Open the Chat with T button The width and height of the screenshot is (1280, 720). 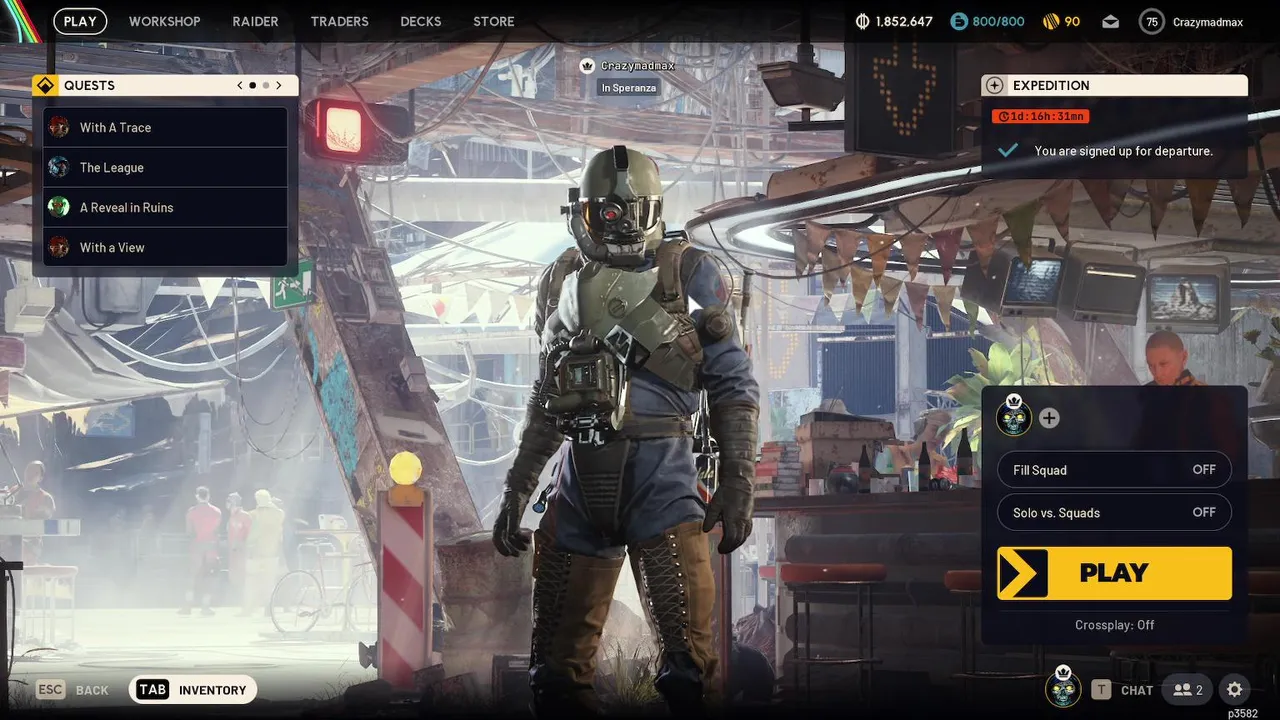pyautogui.click(x=1122, y=690)
